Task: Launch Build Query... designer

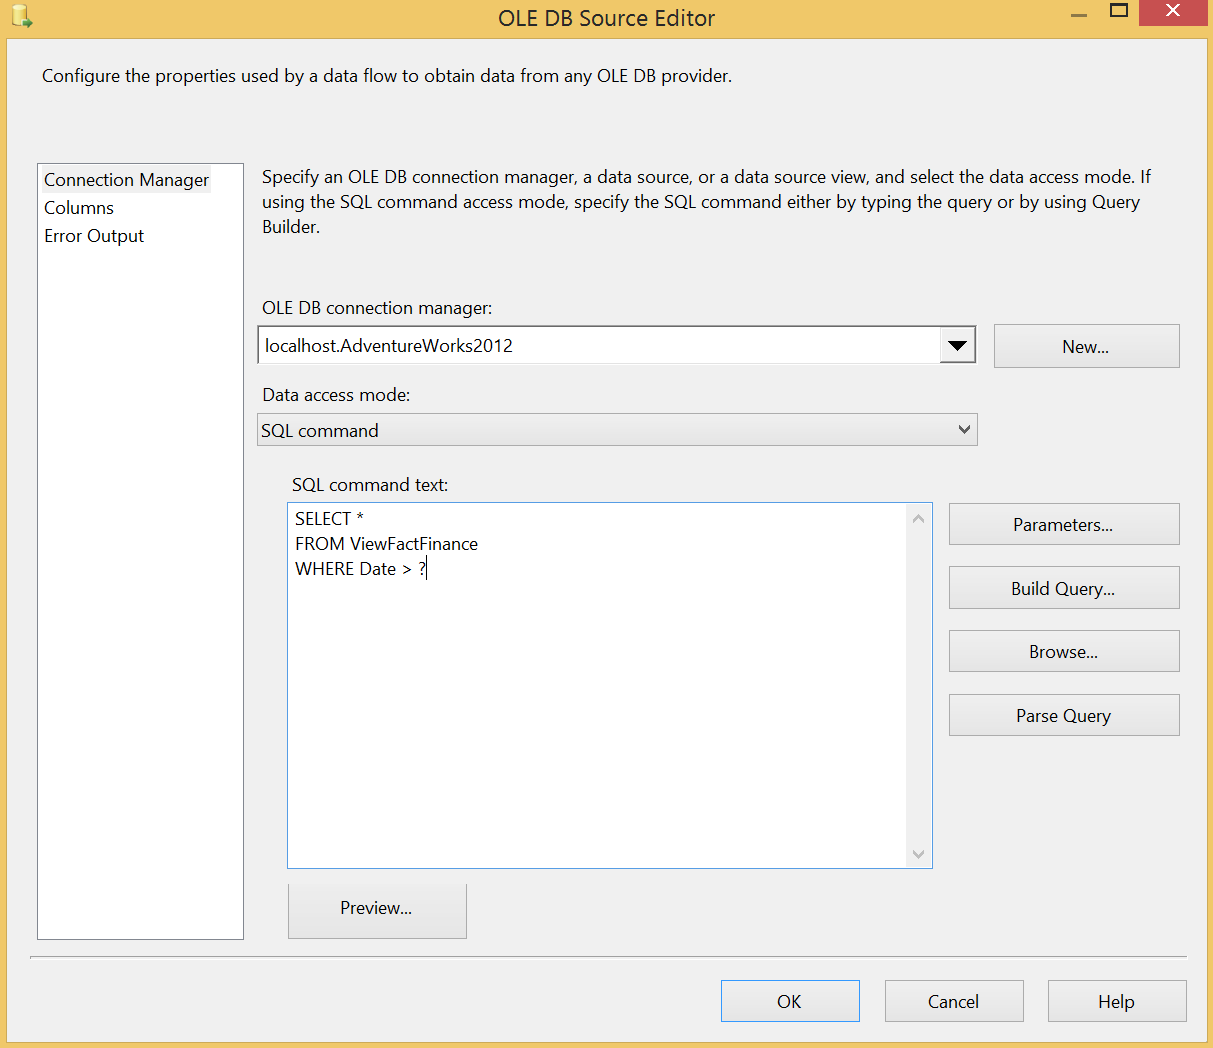Action: pos(1063,589)
